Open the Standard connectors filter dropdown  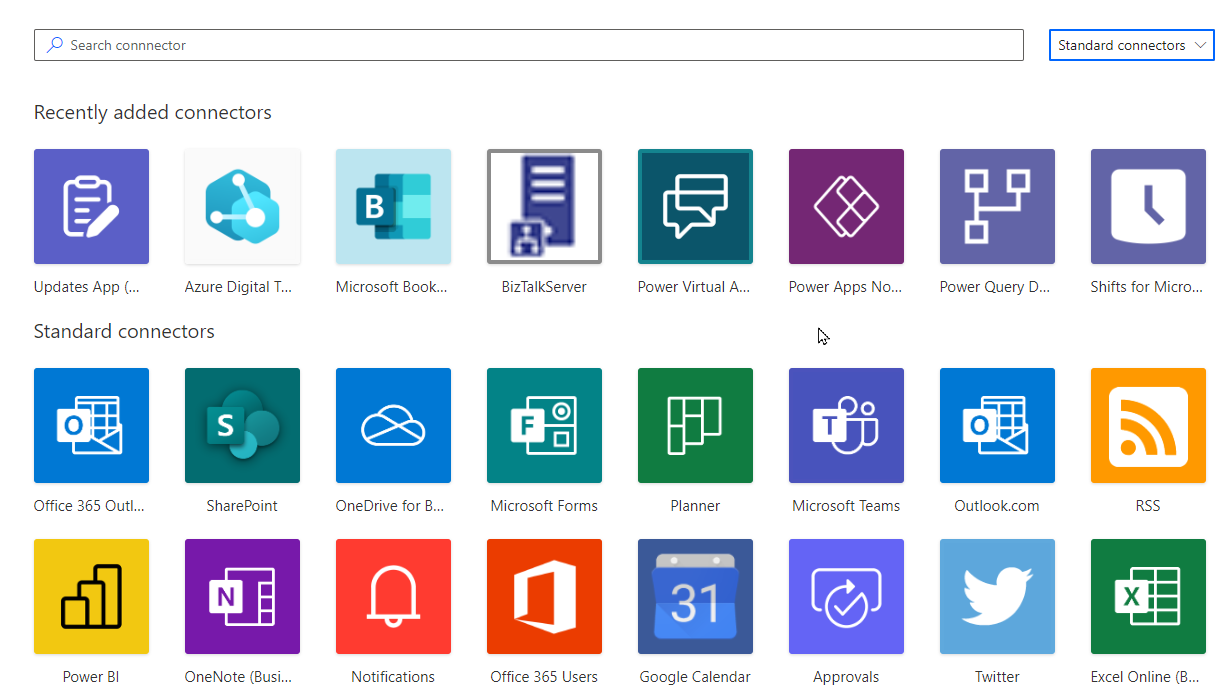coord(1131,45)
